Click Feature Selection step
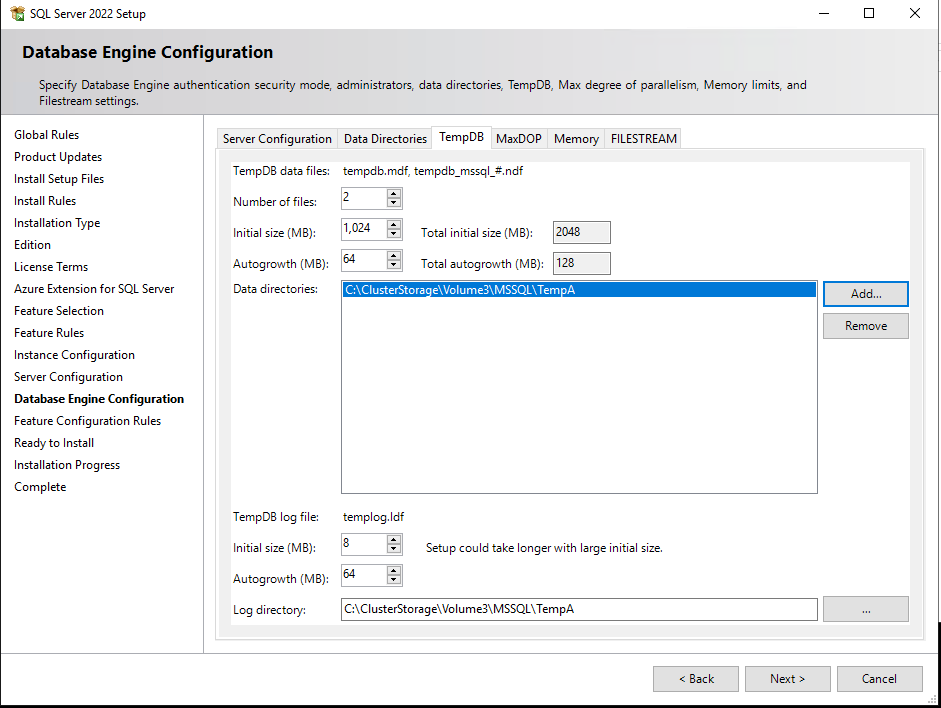 (59, 311)
